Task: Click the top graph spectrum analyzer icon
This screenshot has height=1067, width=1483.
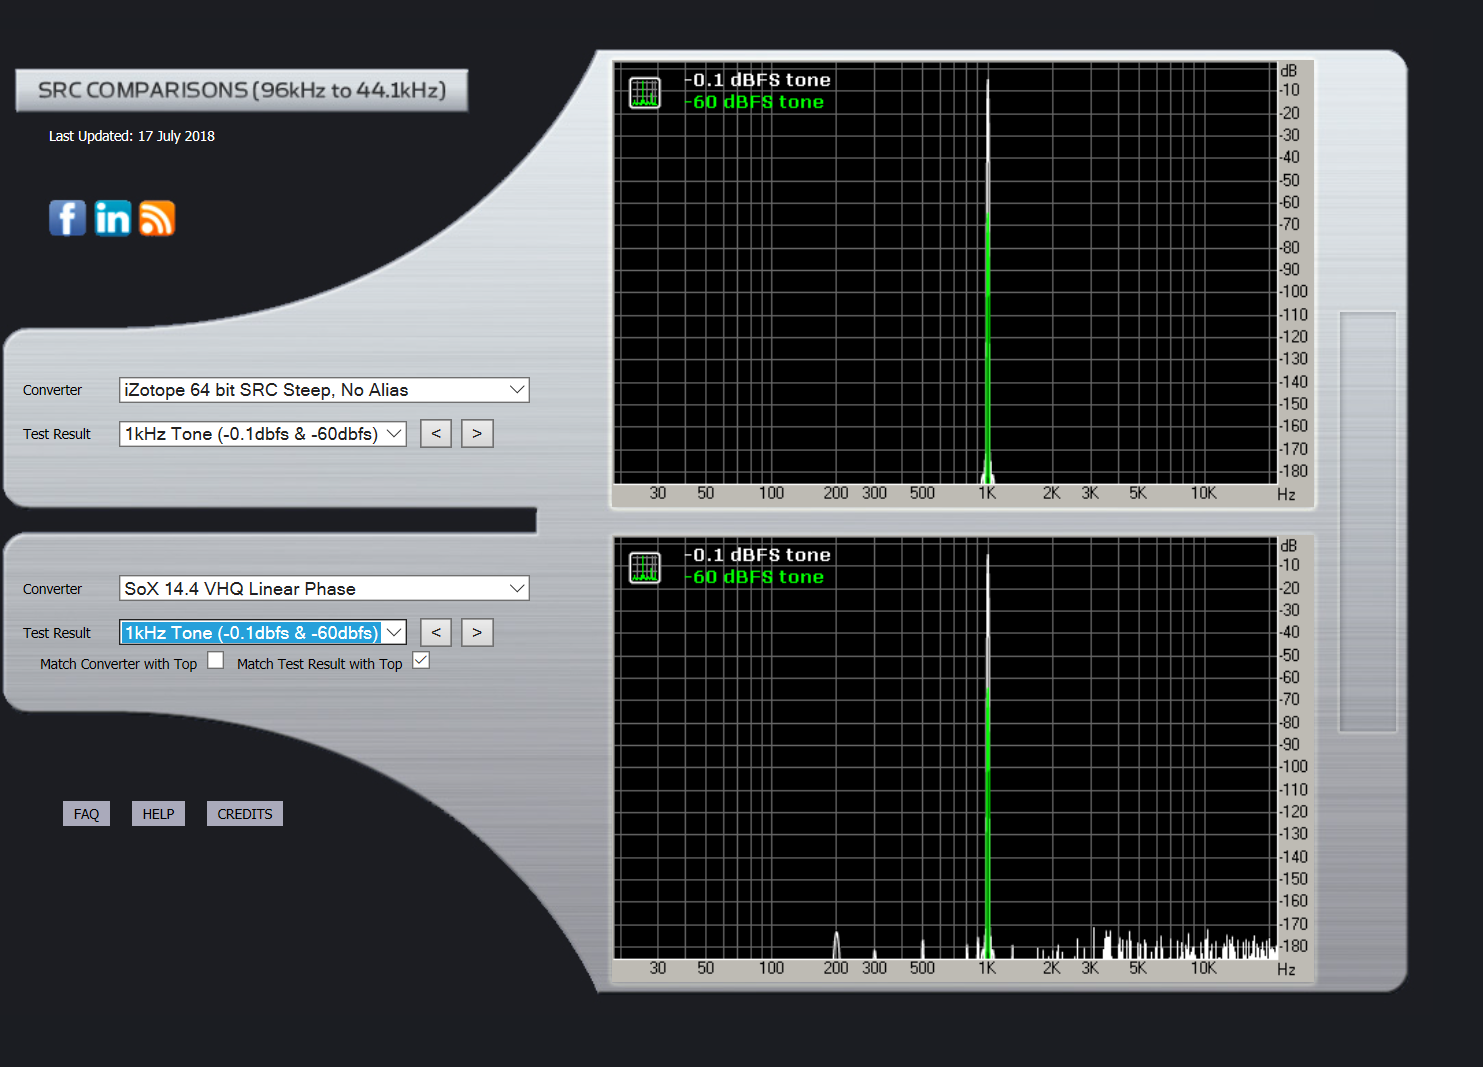Action: 644,93
